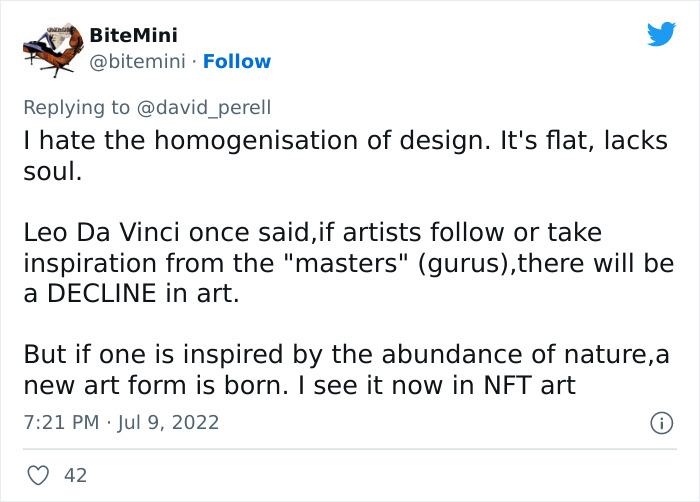Like the tweet with the heart icon
The width and height of the screenshot is (700, 502).
(x=37, y=476)
